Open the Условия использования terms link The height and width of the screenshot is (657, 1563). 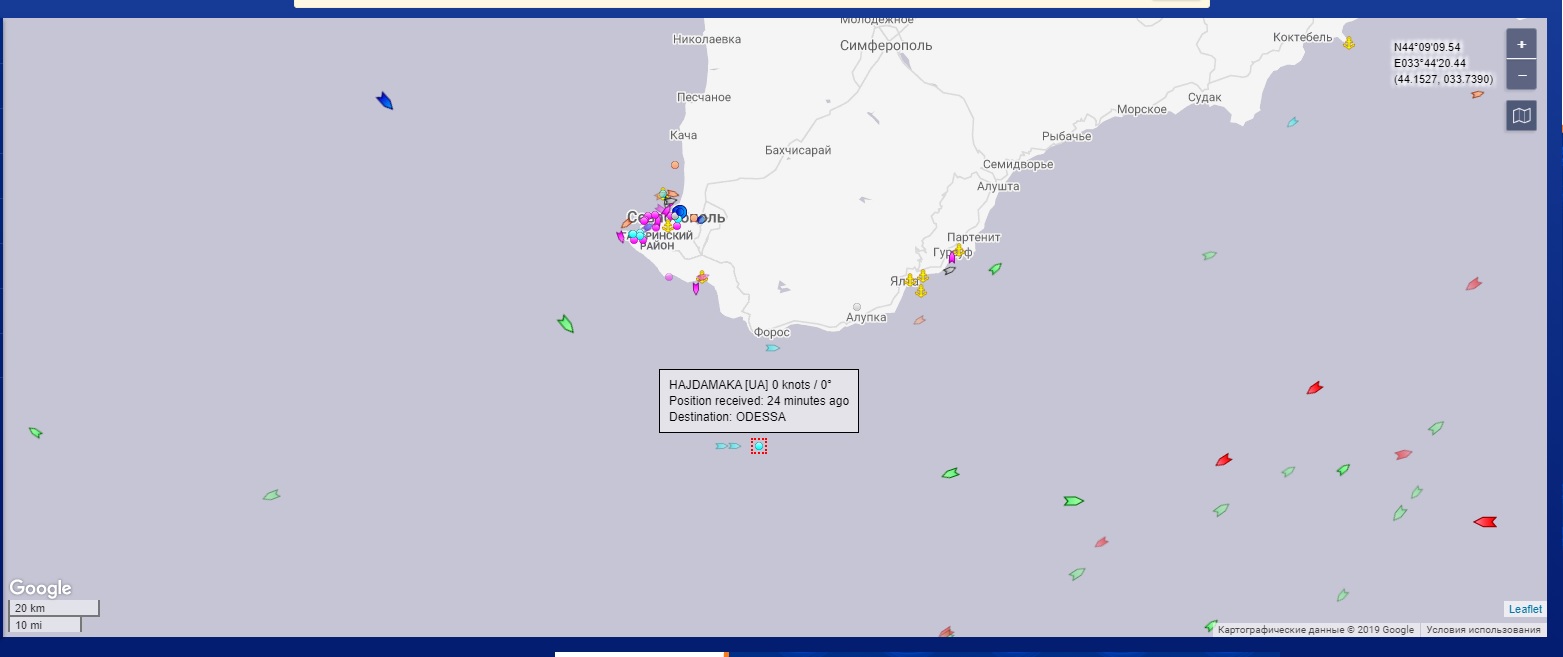(x=1483, y=630)
